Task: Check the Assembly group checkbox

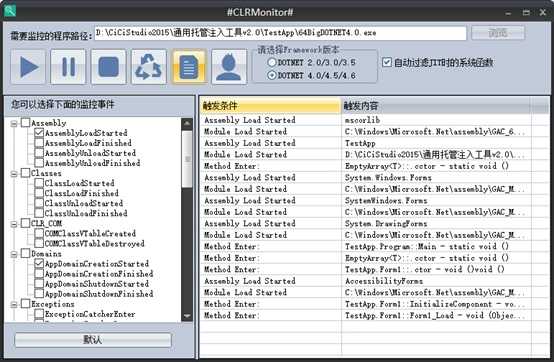Action: pos(25,123)
